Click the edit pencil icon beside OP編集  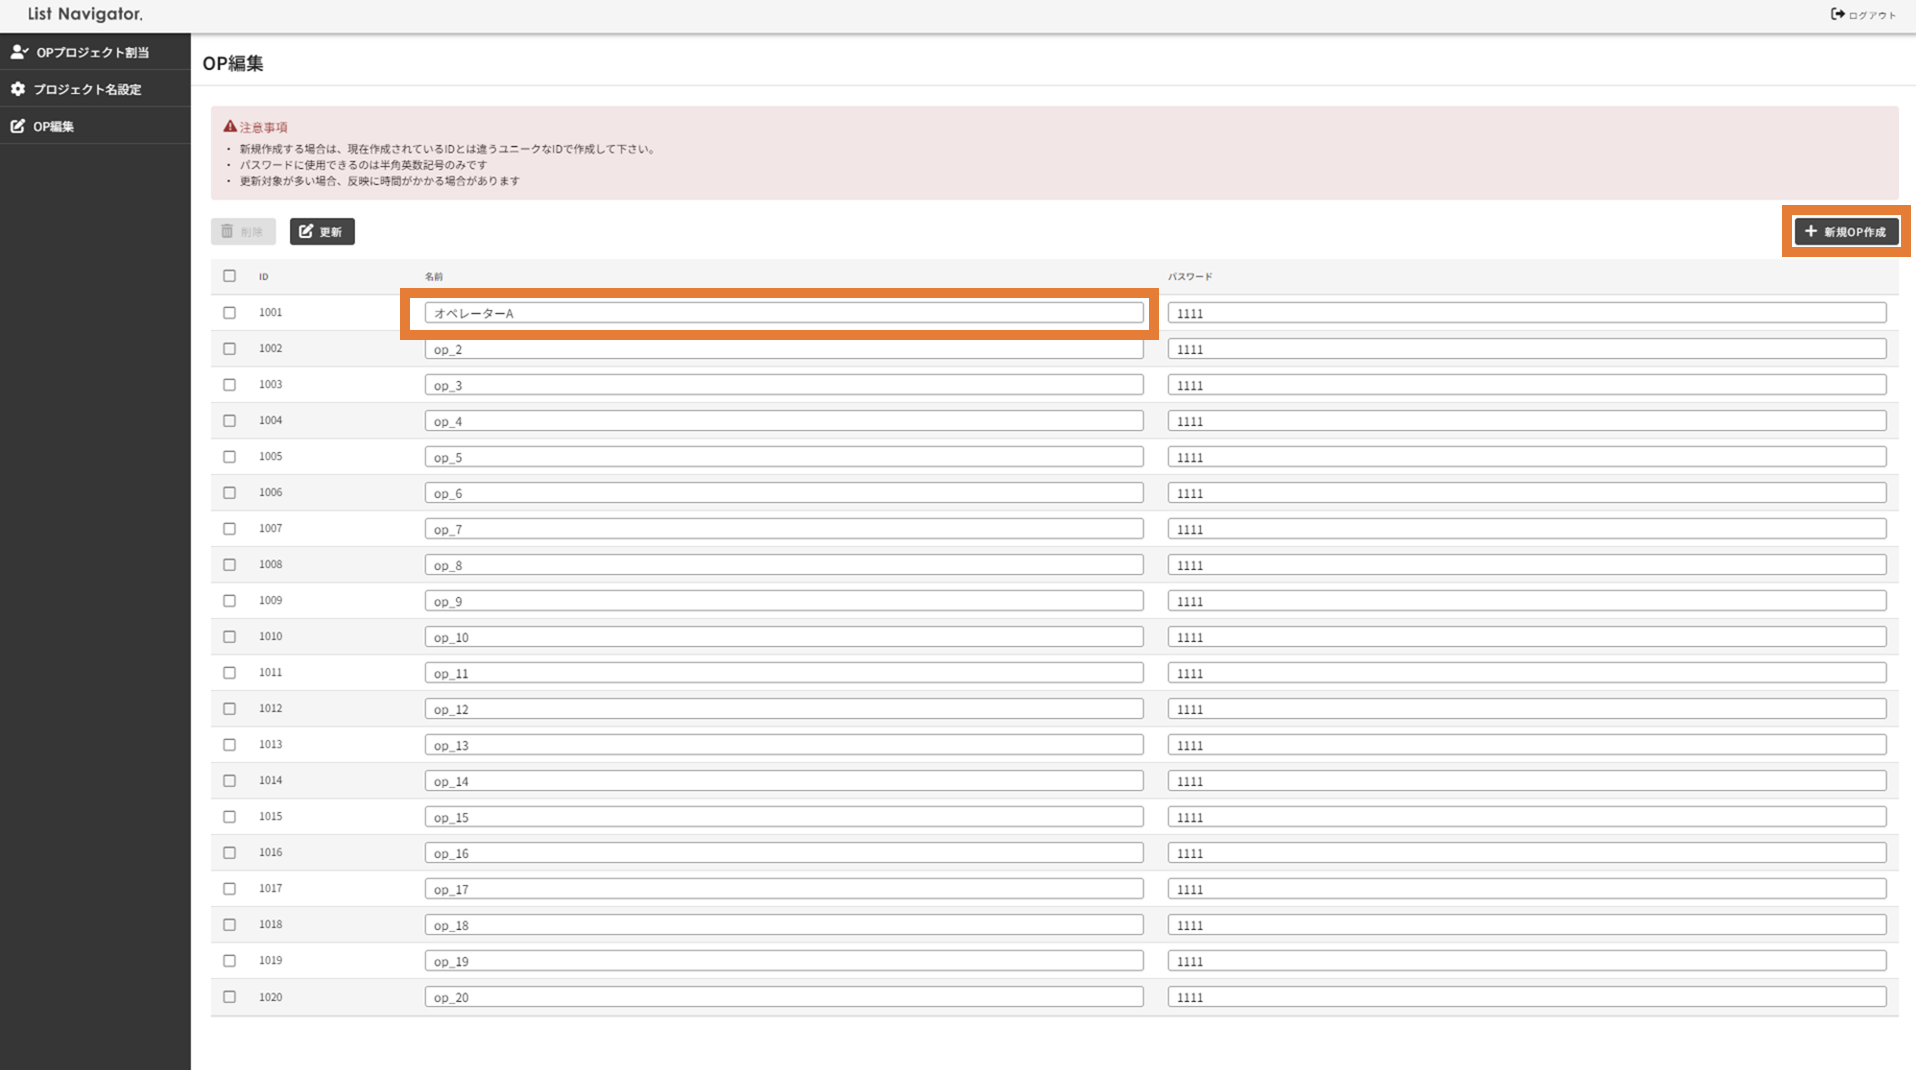tap(18, 126)
